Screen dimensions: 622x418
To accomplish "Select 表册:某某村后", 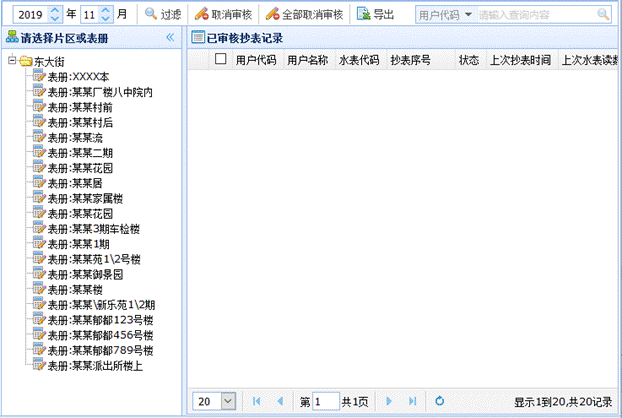I will click(x=80, y=122).
